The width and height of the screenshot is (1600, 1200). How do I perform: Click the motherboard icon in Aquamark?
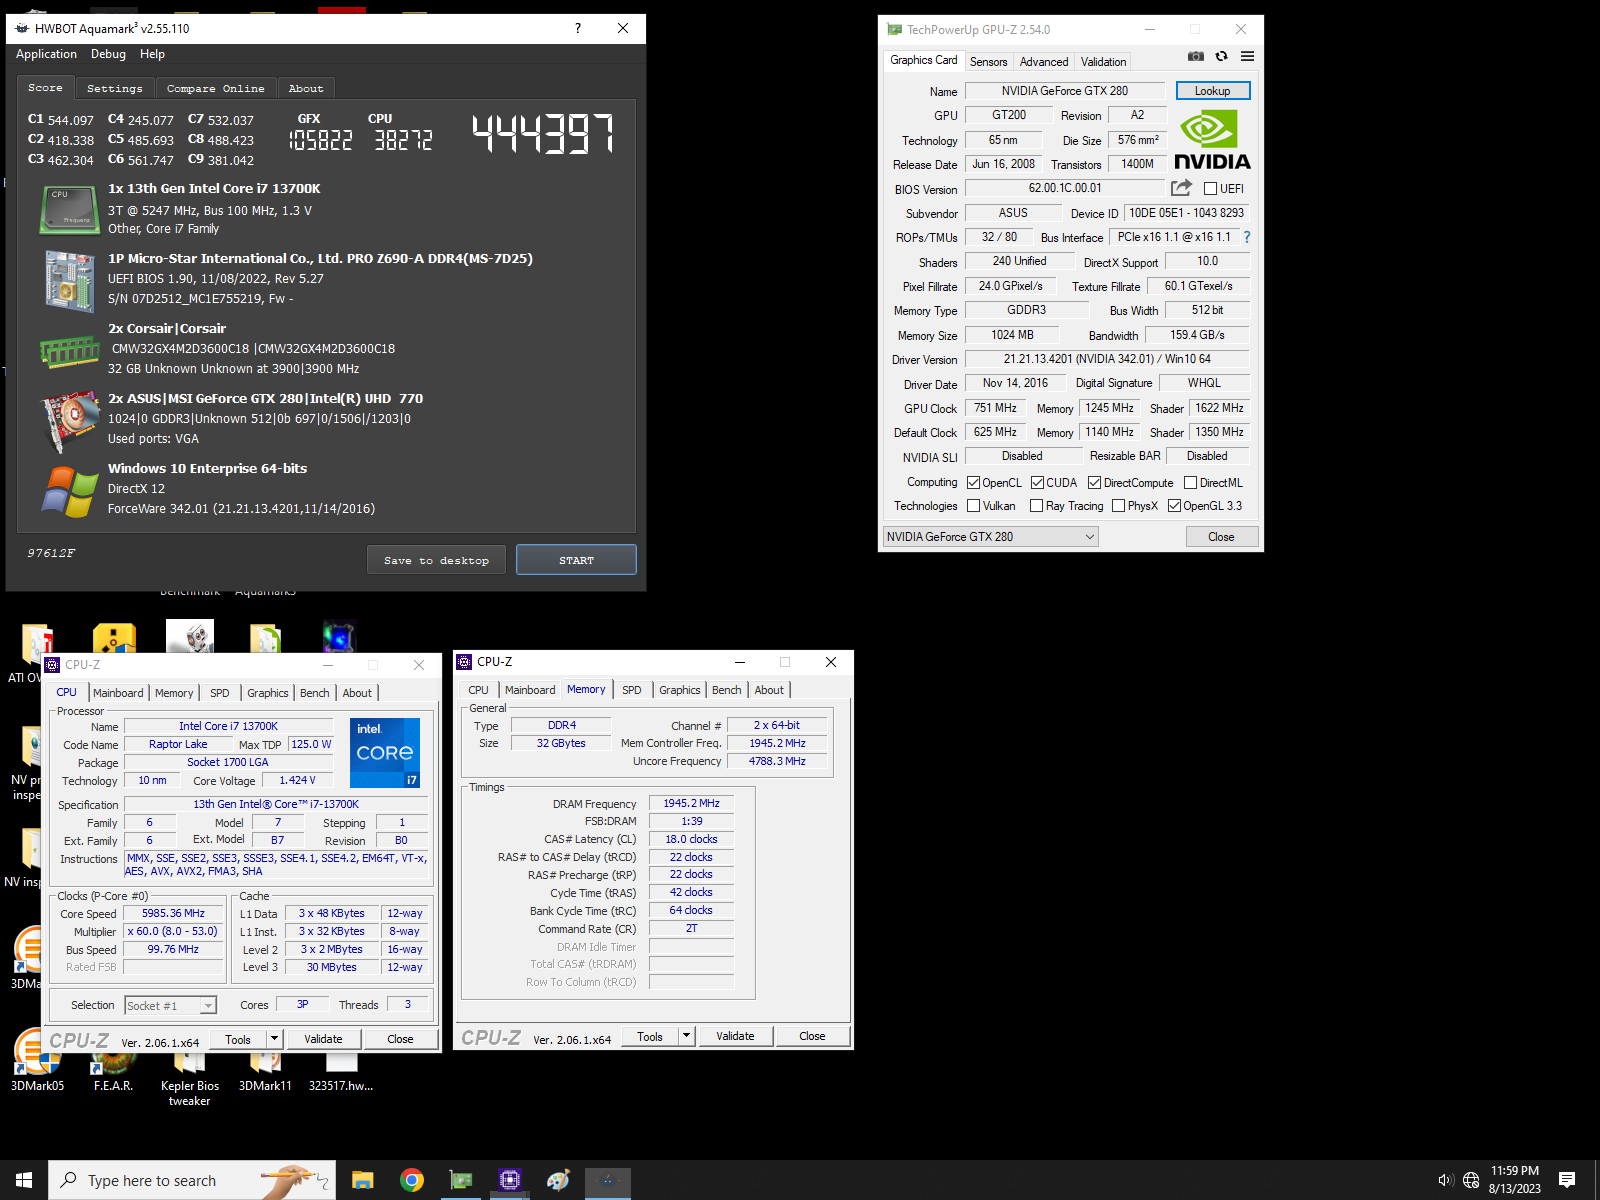coord(69,281)
